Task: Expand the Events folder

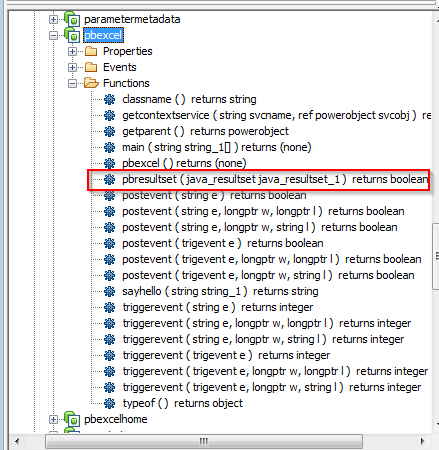Action: (x=72, y=67)
